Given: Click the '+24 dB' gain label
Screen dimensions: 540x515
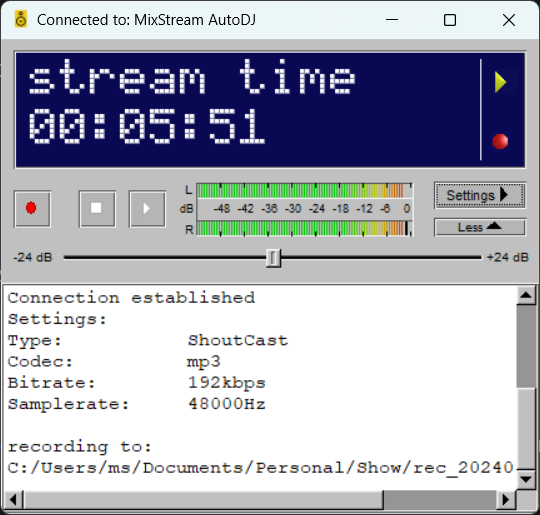Looking at the screenshot, I should pos(507,258).
